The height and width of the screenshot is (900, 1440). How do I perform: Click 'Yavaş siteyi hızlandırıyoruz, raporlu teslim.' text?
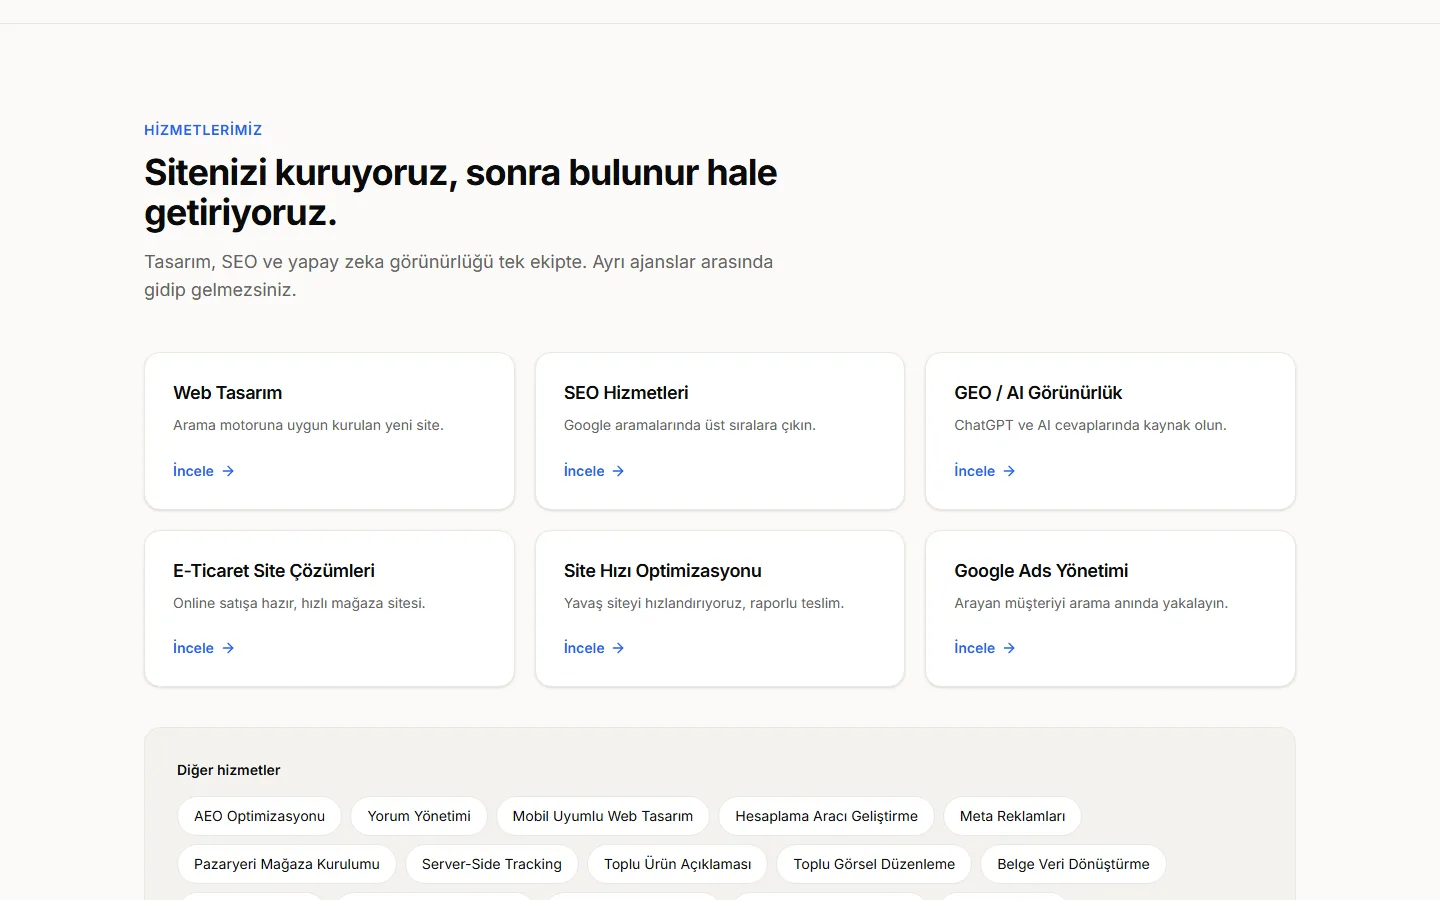[x=704, y=603]
